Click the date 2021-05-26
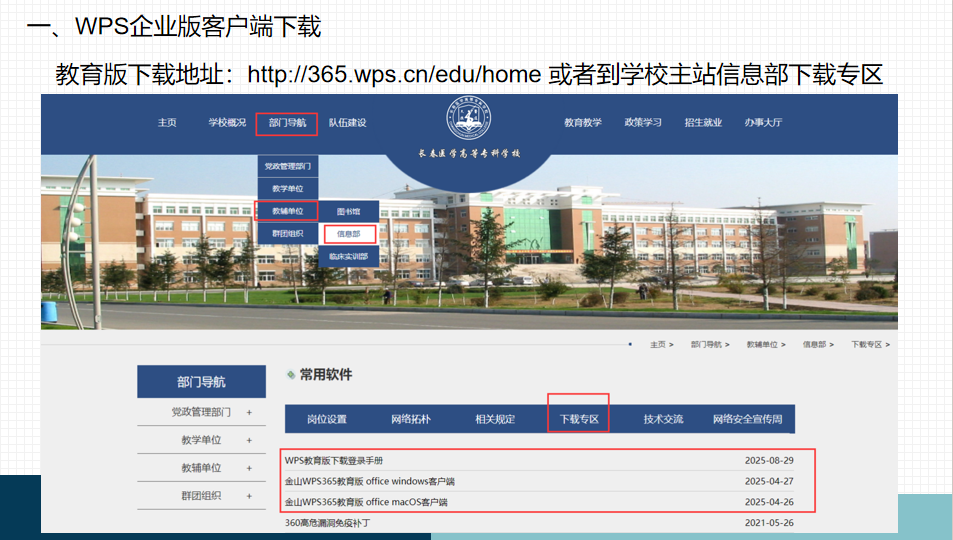 tap(769, 522)
